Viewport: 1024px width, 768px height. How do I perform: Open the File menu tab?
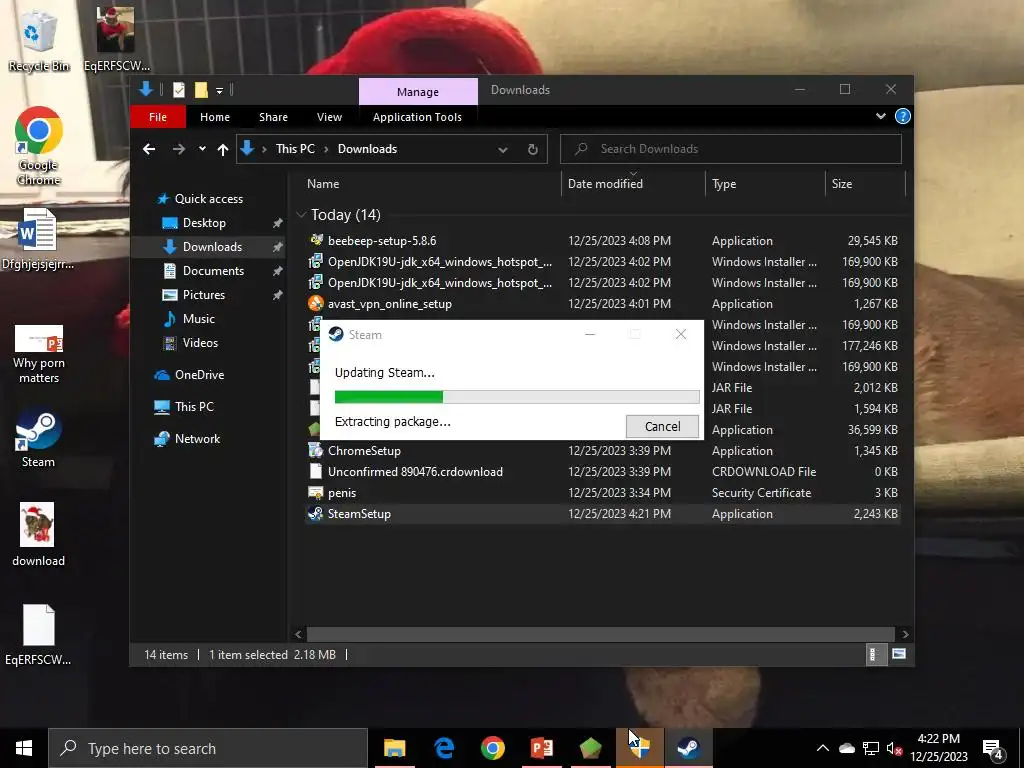click(157, 117)
